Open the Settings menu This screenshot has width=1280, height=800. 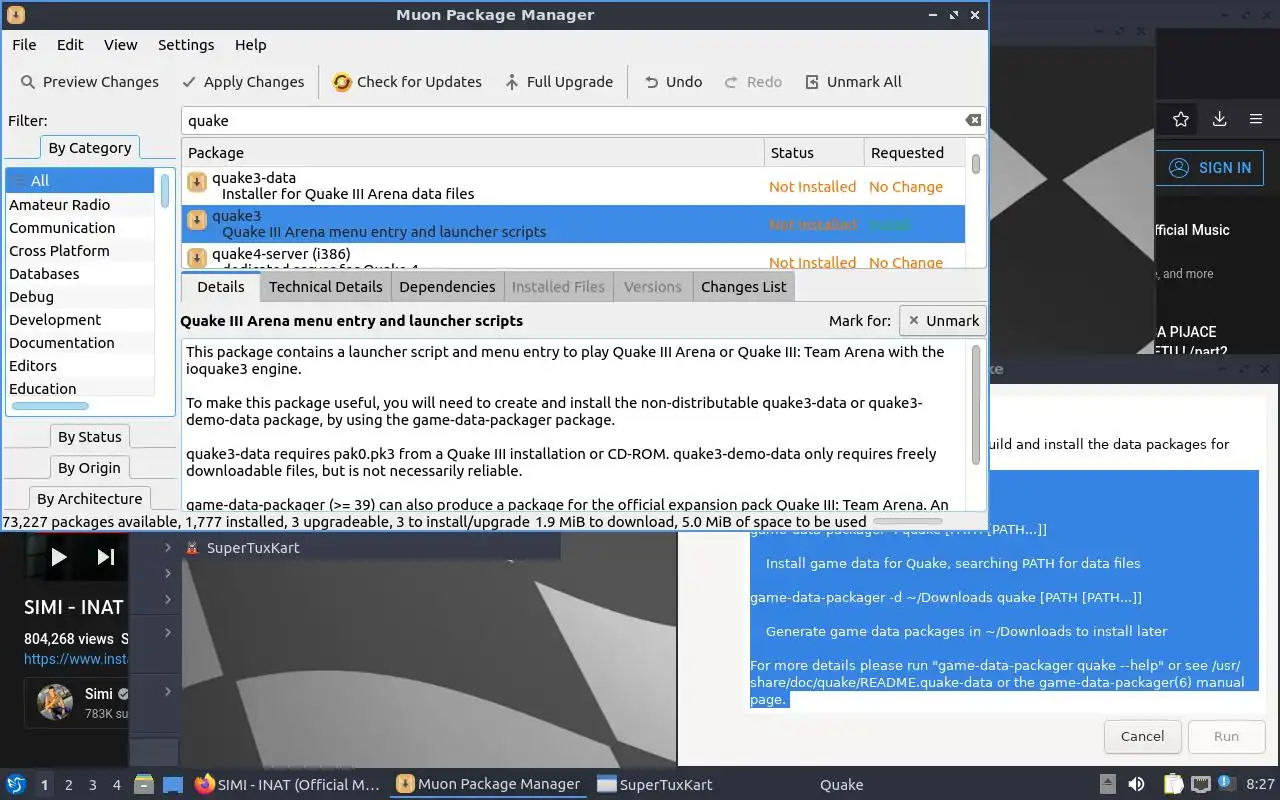(x=186, y=45)
